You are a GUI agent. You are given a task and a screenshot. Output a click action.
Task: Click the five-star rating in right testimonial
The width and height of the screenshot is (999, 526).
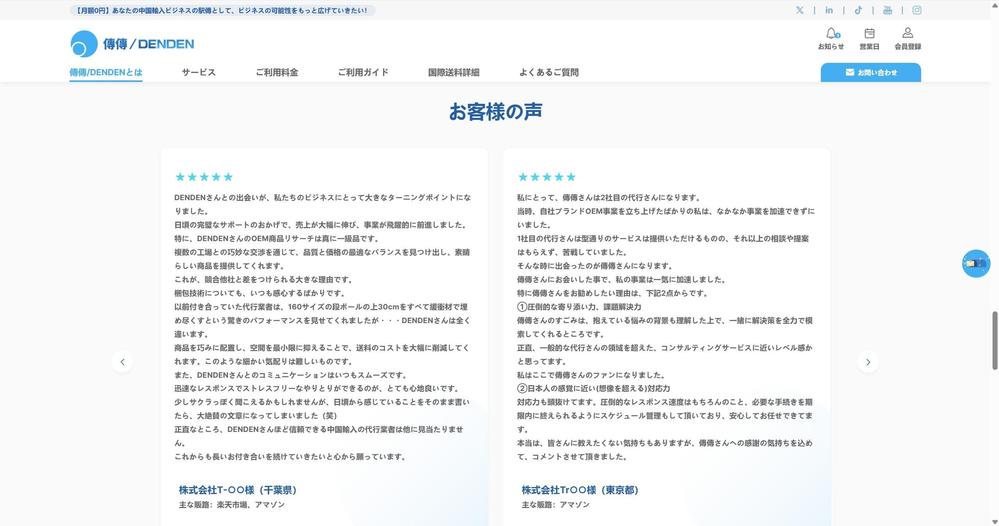point(547,177)
